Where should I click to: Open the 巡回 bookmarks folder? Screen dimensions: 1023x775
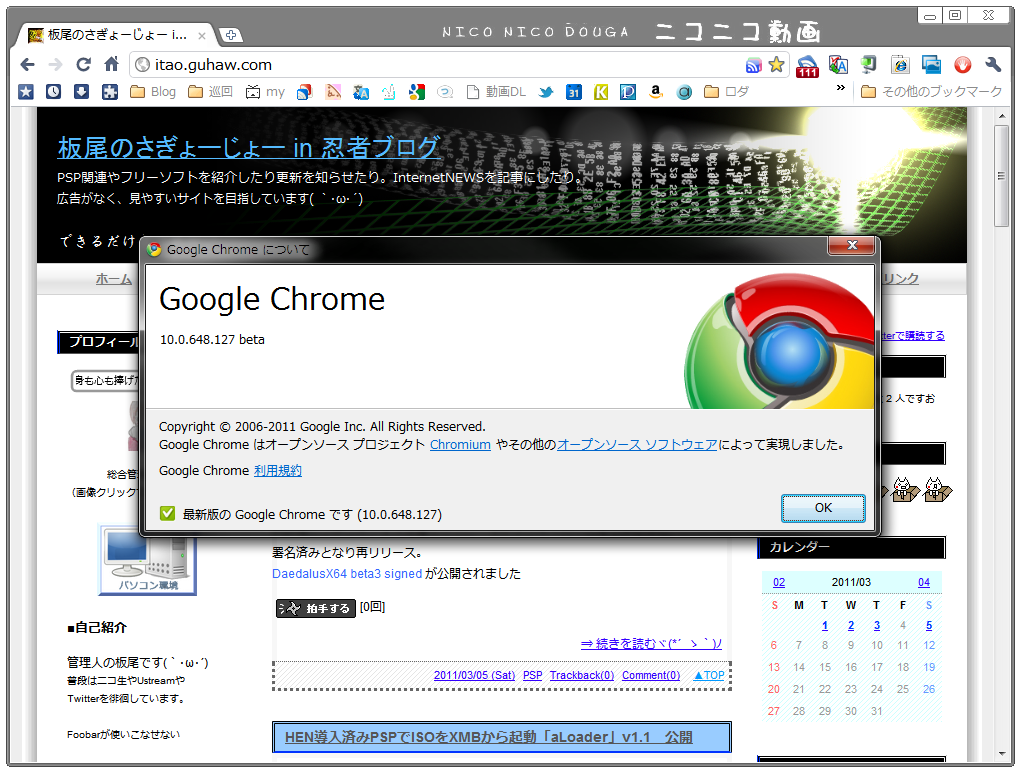(x=210, y=92)
